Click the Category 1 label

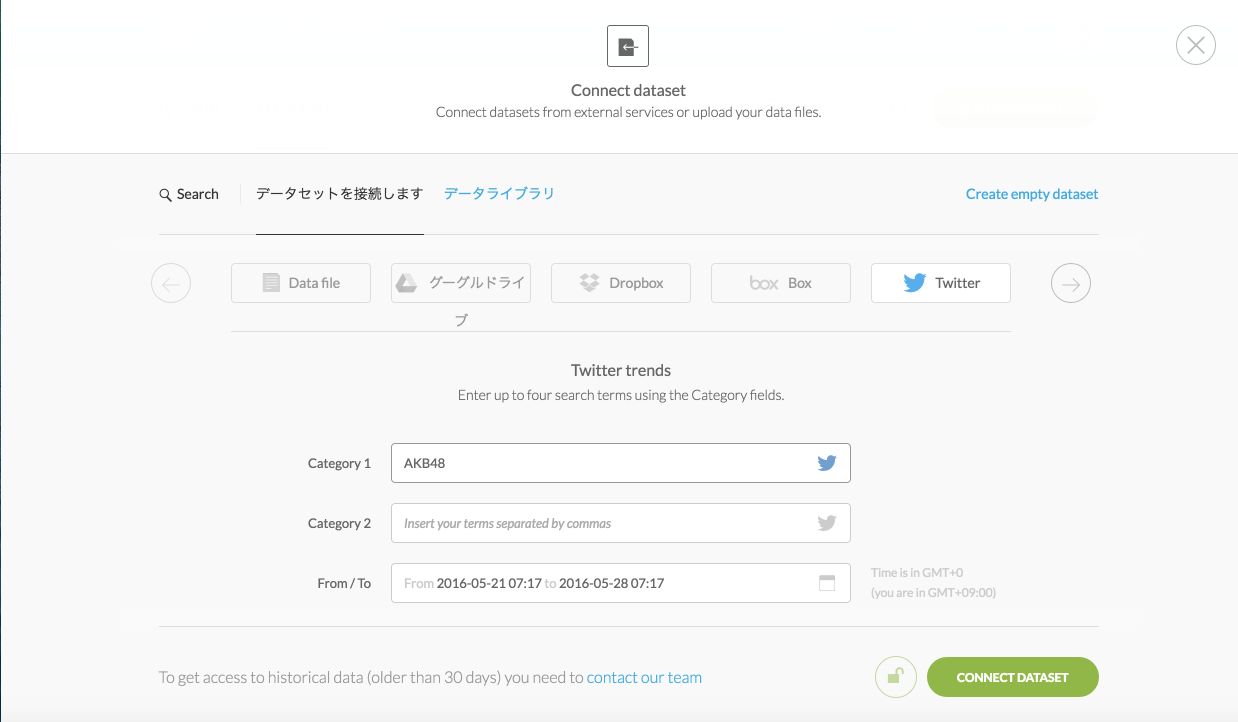click(339, 463)
